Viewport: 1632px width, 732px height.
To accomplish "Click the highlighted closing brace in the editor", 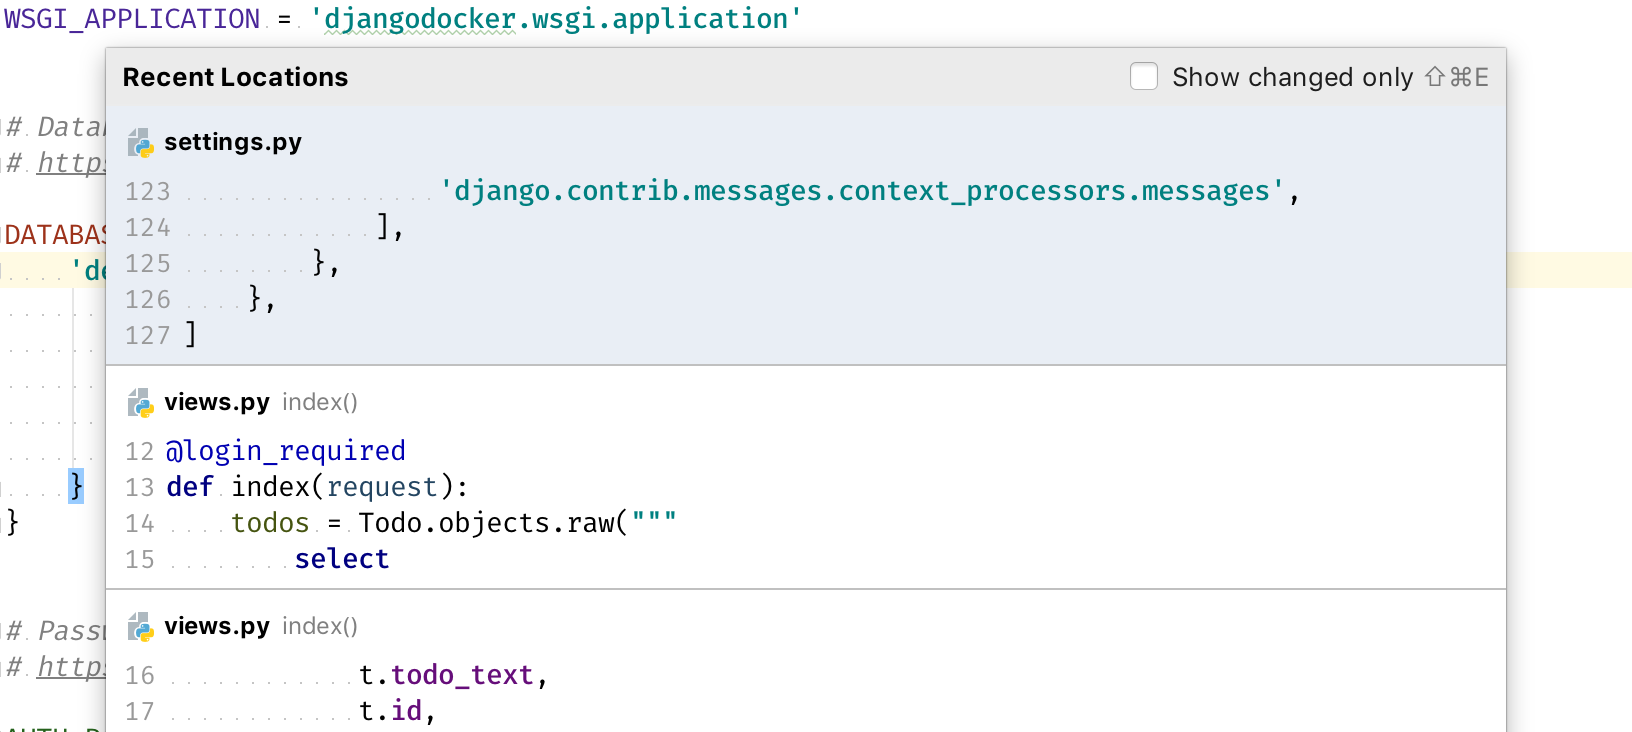I will 76,486.
